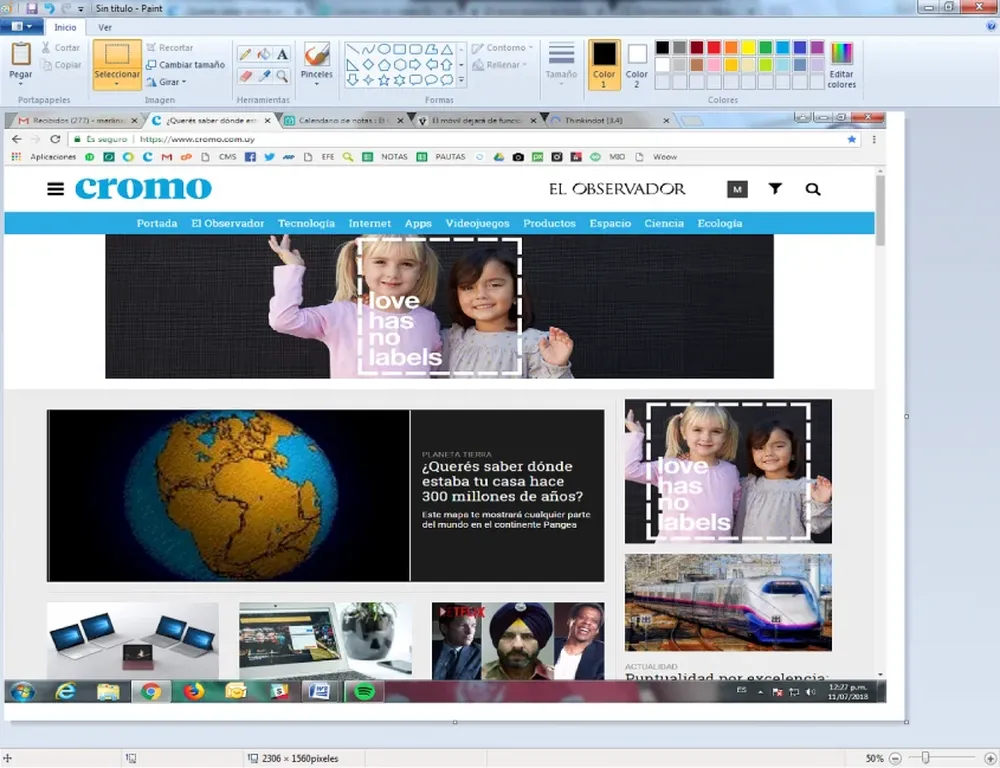Pick the Eraser tool
Image resolution: width=1000 pixels, height=768 pixels.
click(246, 76)
